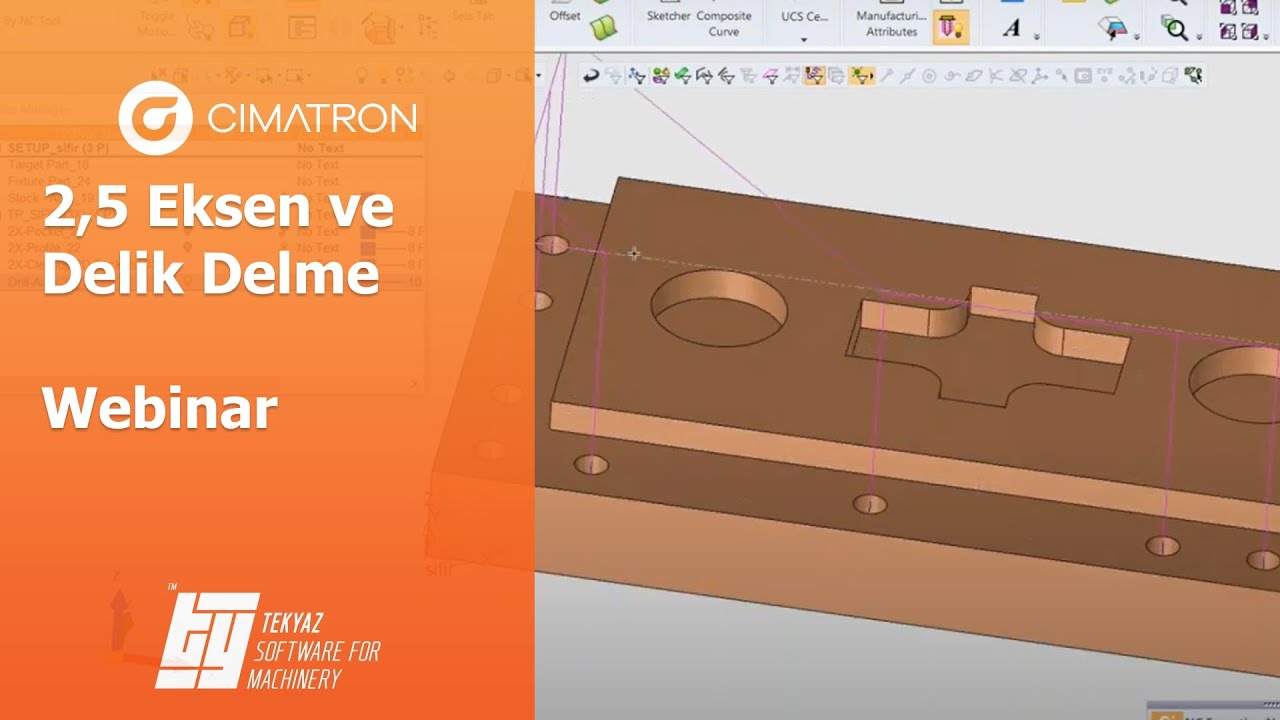
Task: Click the Offset ribbon button
Action: click(x=565, y=16)
